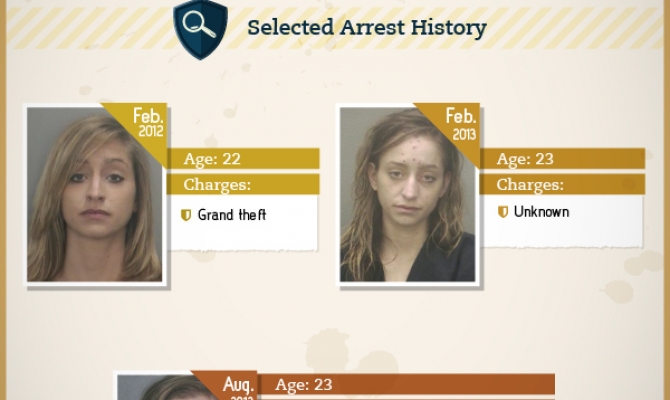670x400 pixels.
Task: Click the white charges box under Unknown
Action: coord(561,221)
